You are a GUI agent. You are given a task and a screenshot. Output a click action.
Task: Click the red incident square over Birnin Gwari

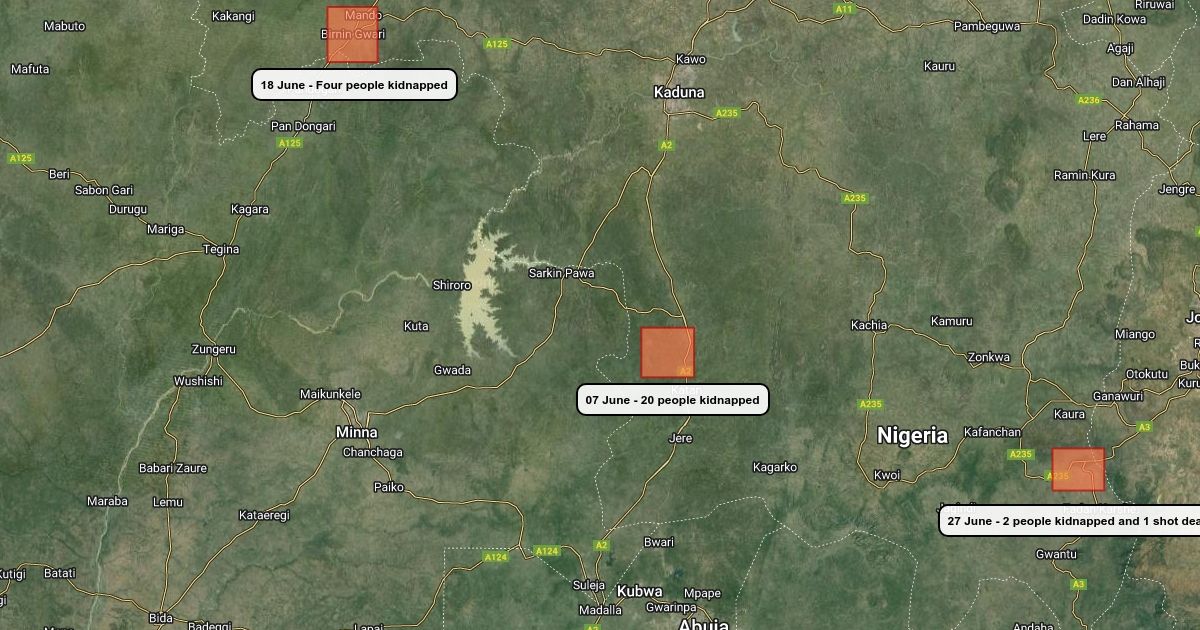pos(352,34)
